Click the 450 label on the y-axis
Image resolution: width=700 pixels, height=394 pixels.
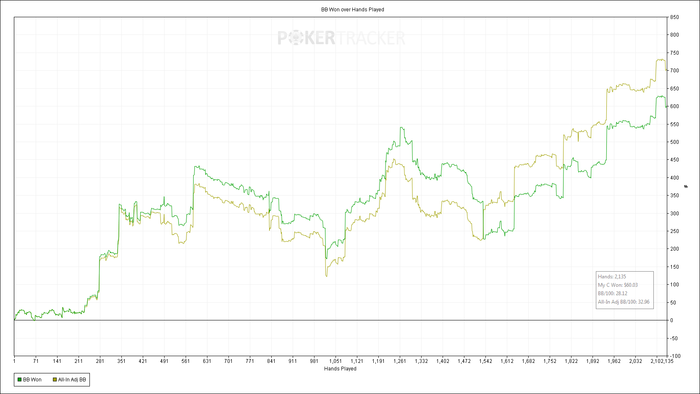tap(674, 160)
